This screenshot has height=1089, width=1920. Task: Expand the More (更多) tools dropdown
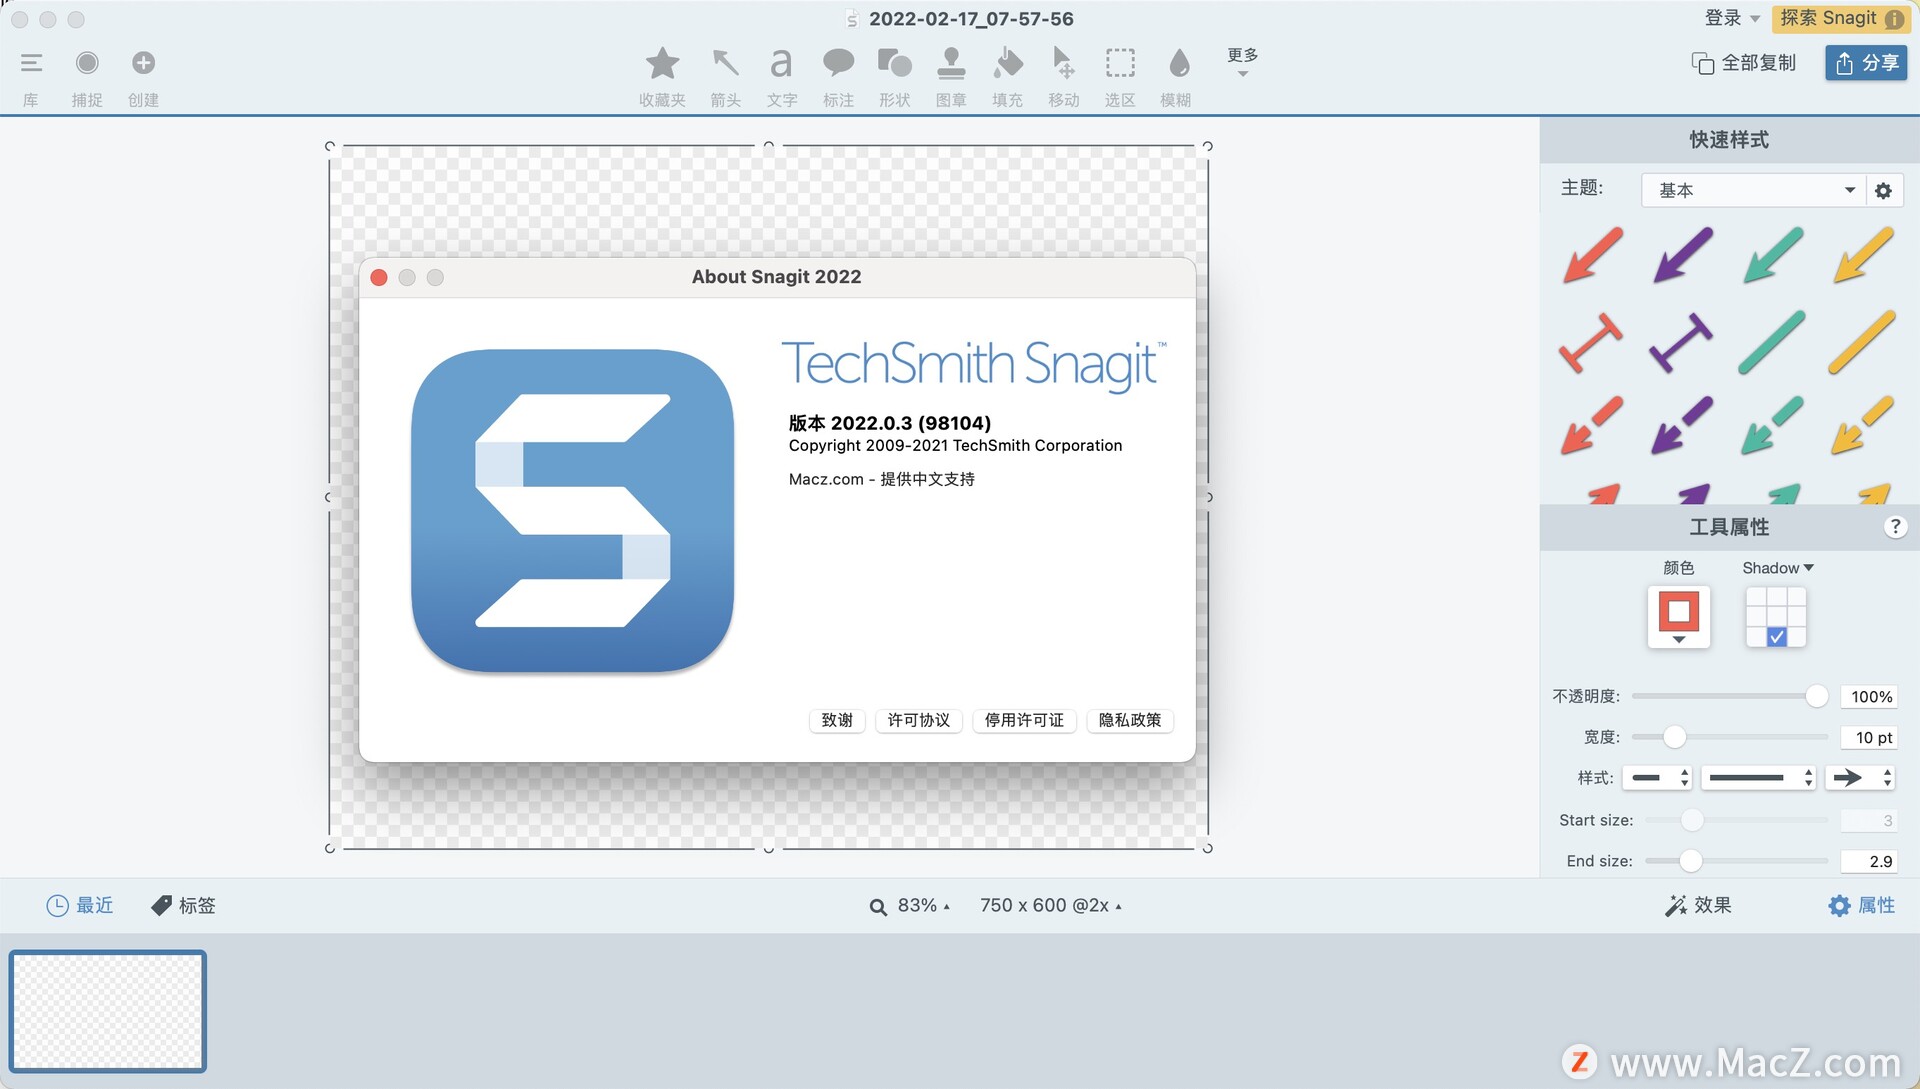tap(1242, 62)
